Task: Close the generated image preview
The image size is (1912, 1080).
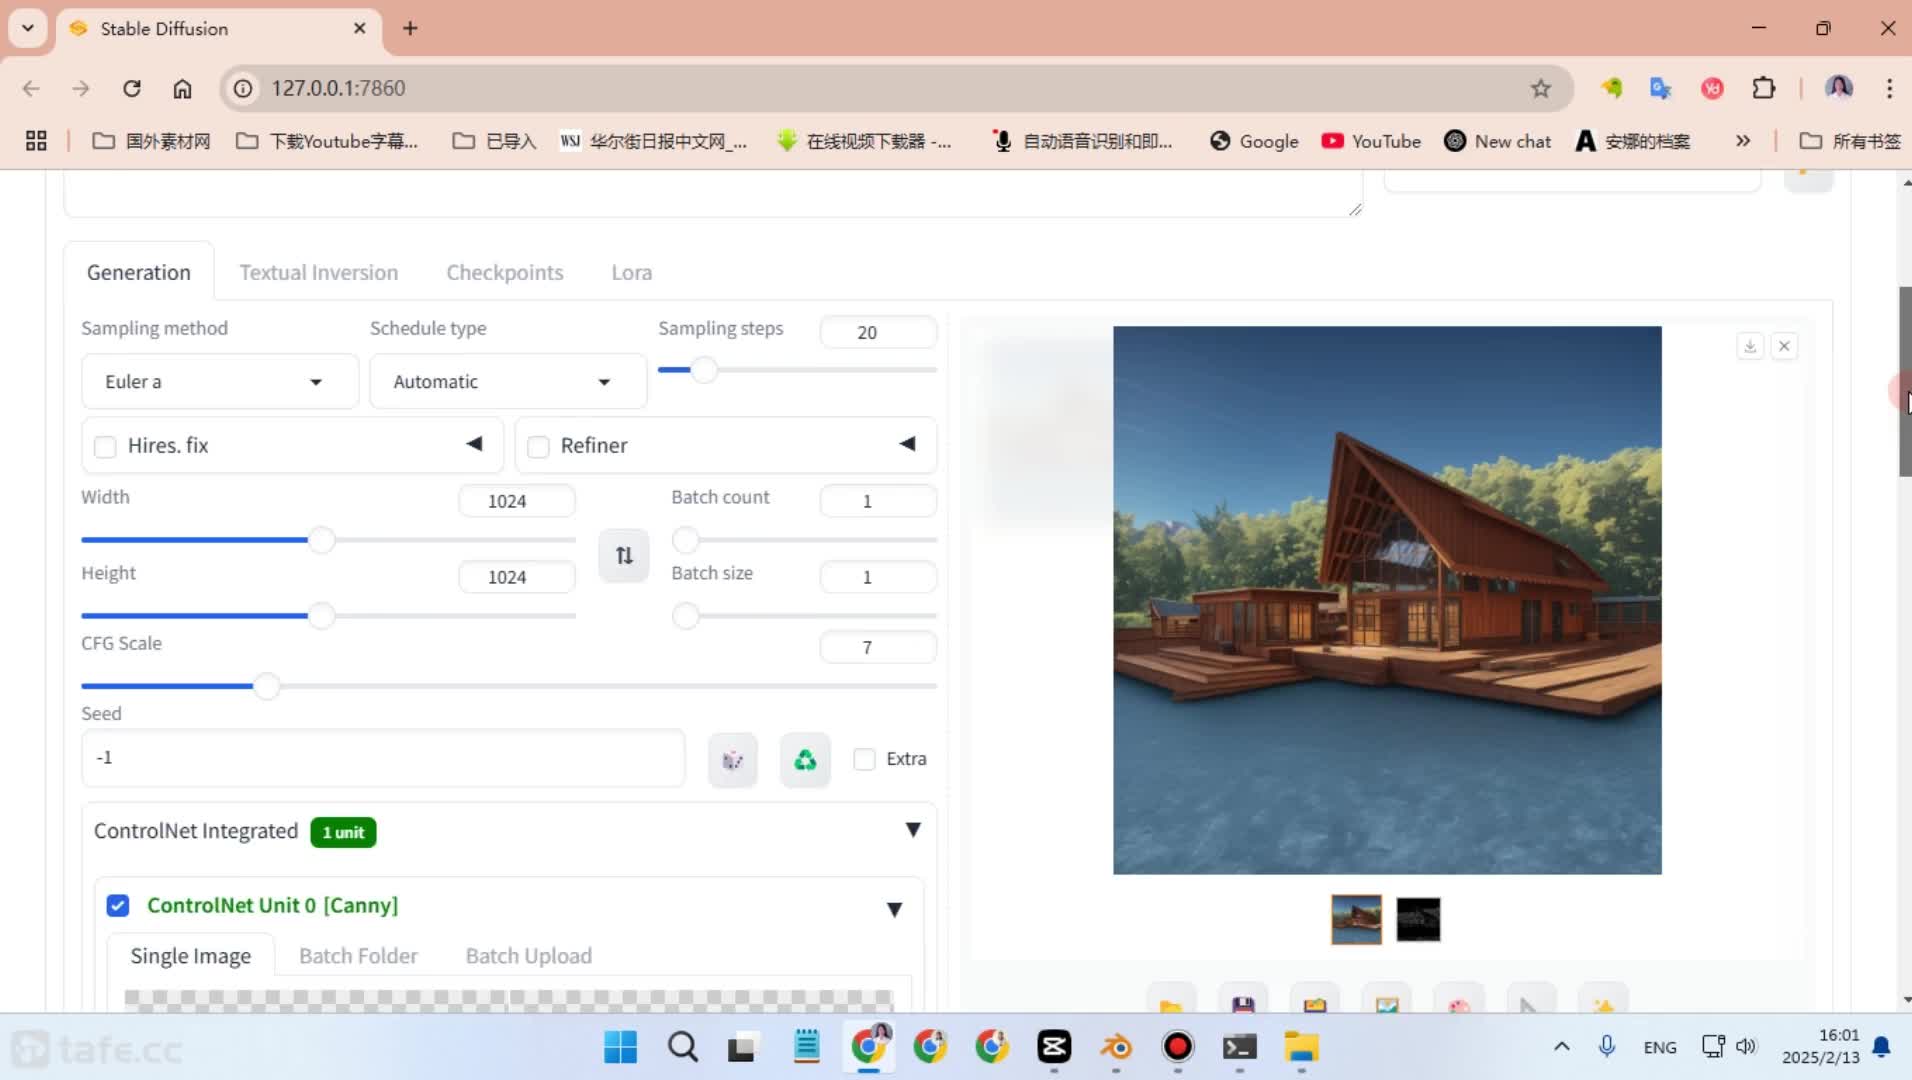Action: [x=1784, y=347]
